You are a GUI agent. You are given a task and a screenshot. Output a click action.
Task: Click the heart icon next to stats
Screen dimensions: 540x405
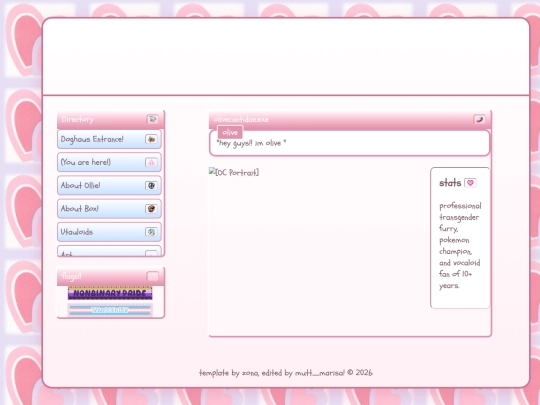(470, 183)
